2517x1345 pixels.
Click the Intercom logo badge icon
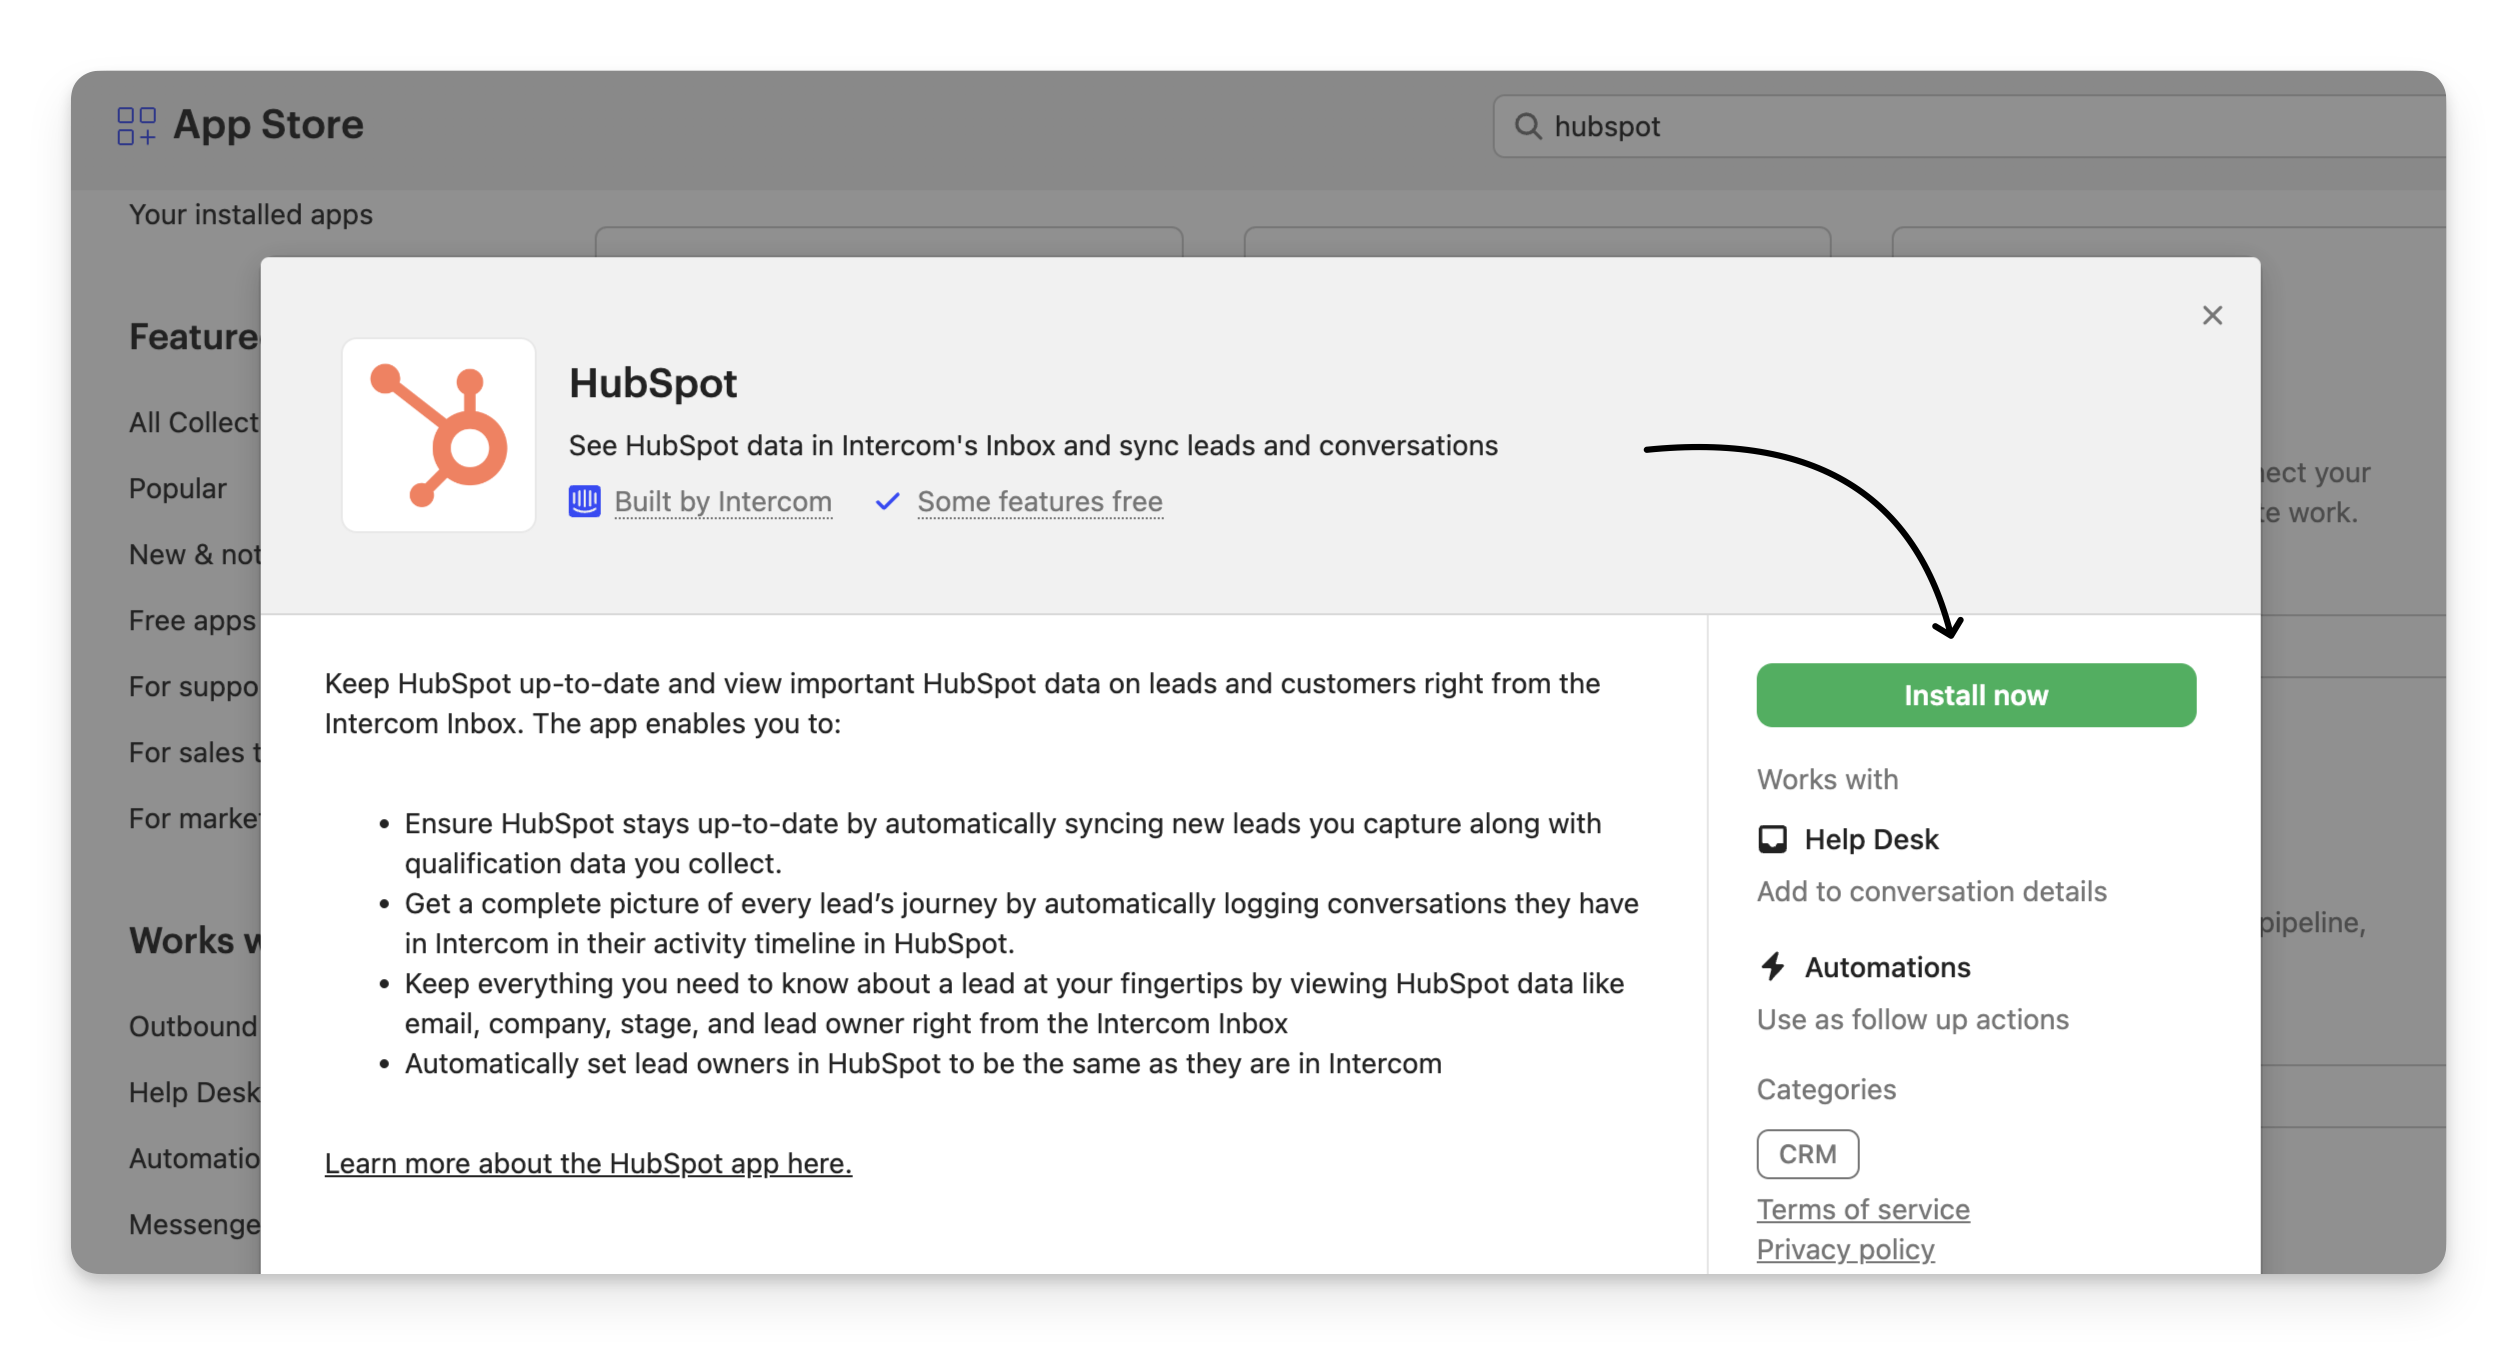pos(585,501)
